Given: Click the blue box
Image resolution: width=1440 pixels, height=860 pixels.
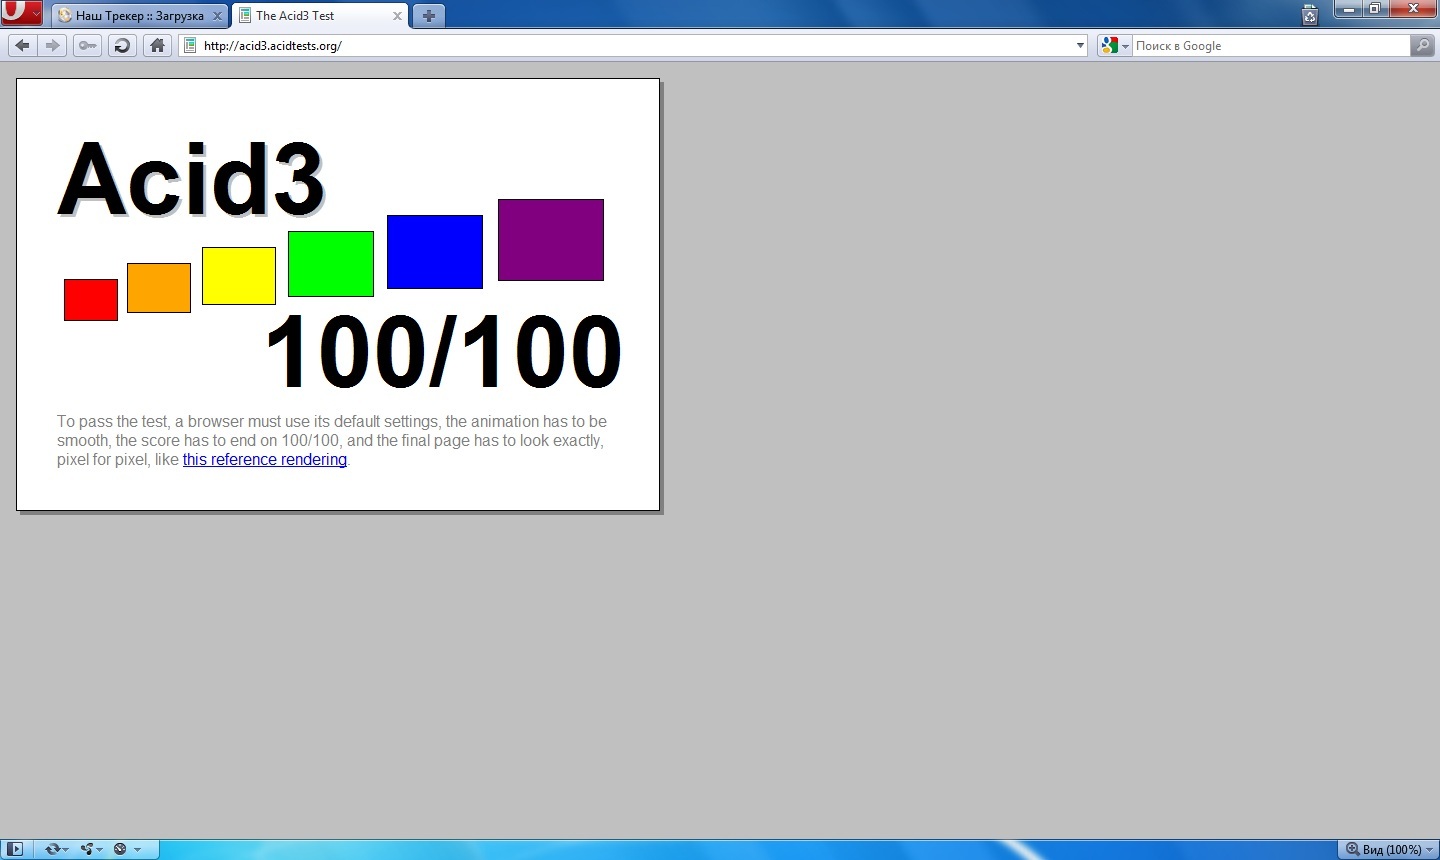Looking at the screenshot, I should pos(435,252).
